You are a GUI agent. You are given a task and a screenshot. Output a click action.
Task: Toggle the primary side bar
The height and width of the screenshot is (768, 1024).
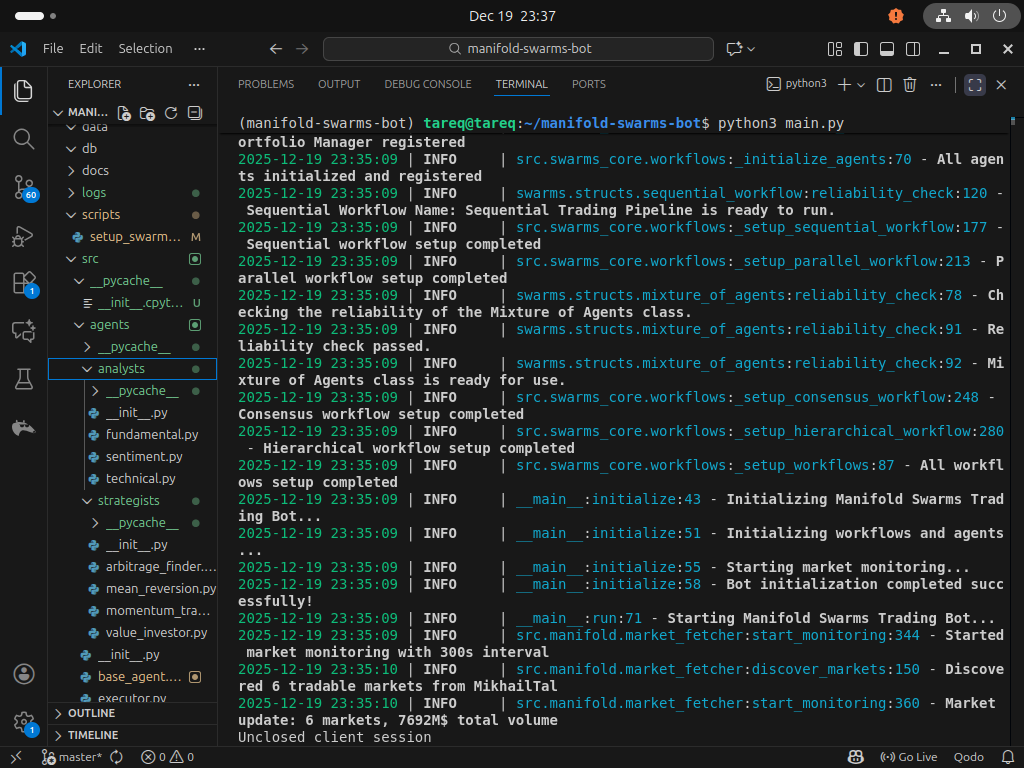pos(861,49)
